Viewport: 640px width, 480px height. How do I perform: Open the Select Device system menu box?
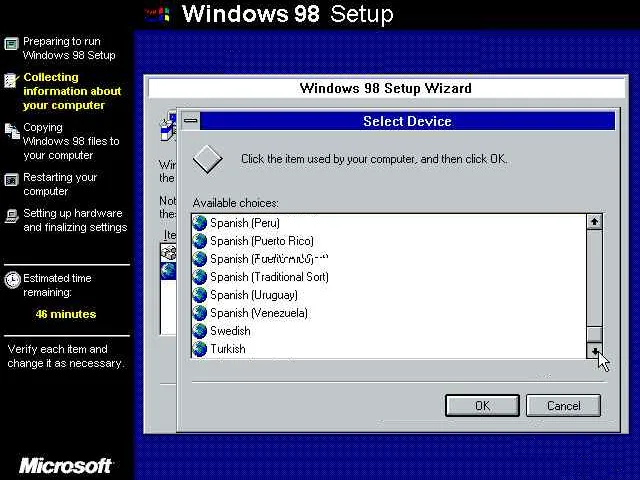tap(190, 121)
